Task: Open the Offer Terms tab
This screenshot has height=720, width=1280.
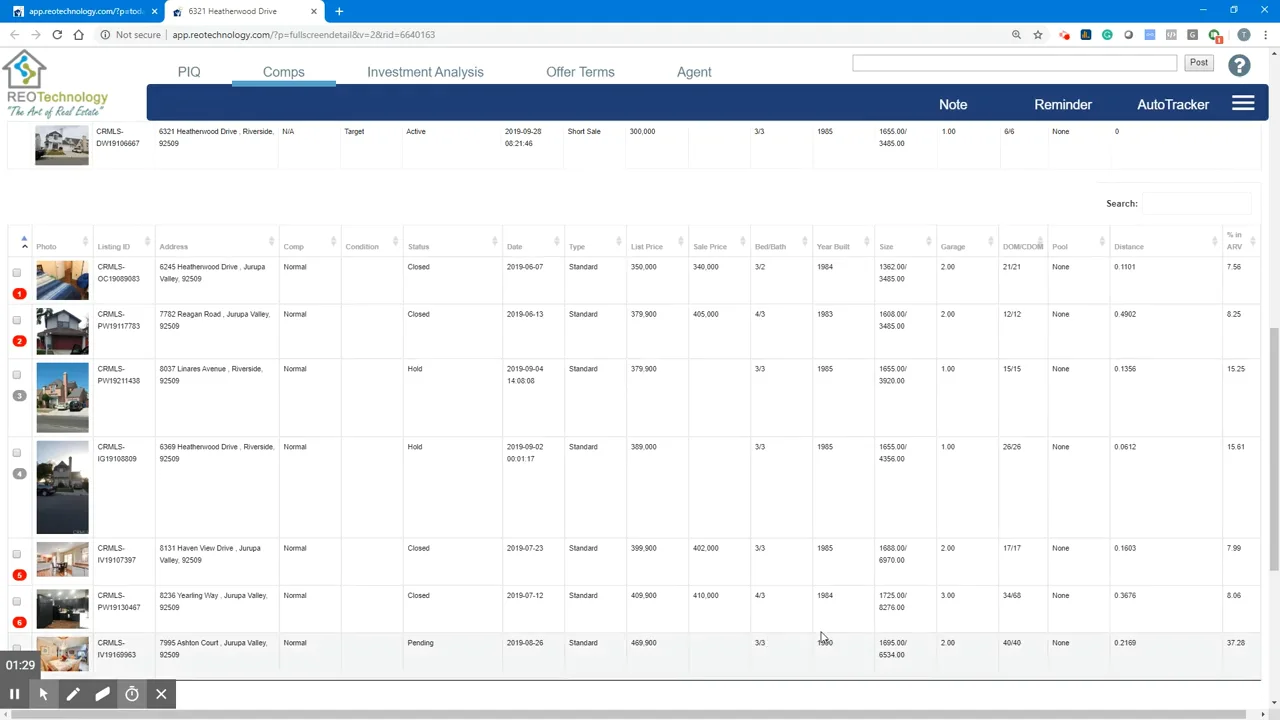Action: (580, 72)
